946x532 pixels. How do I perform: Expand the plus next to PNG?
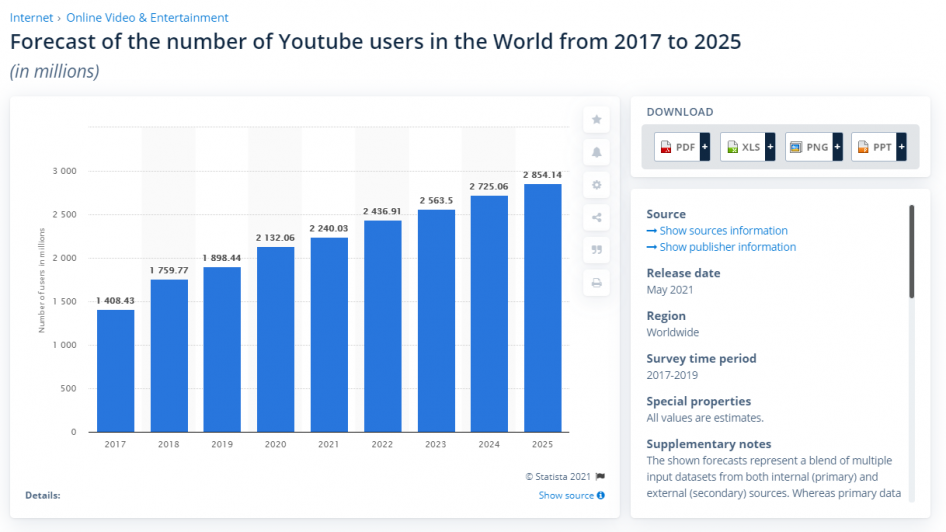click(x=837, y=147)
